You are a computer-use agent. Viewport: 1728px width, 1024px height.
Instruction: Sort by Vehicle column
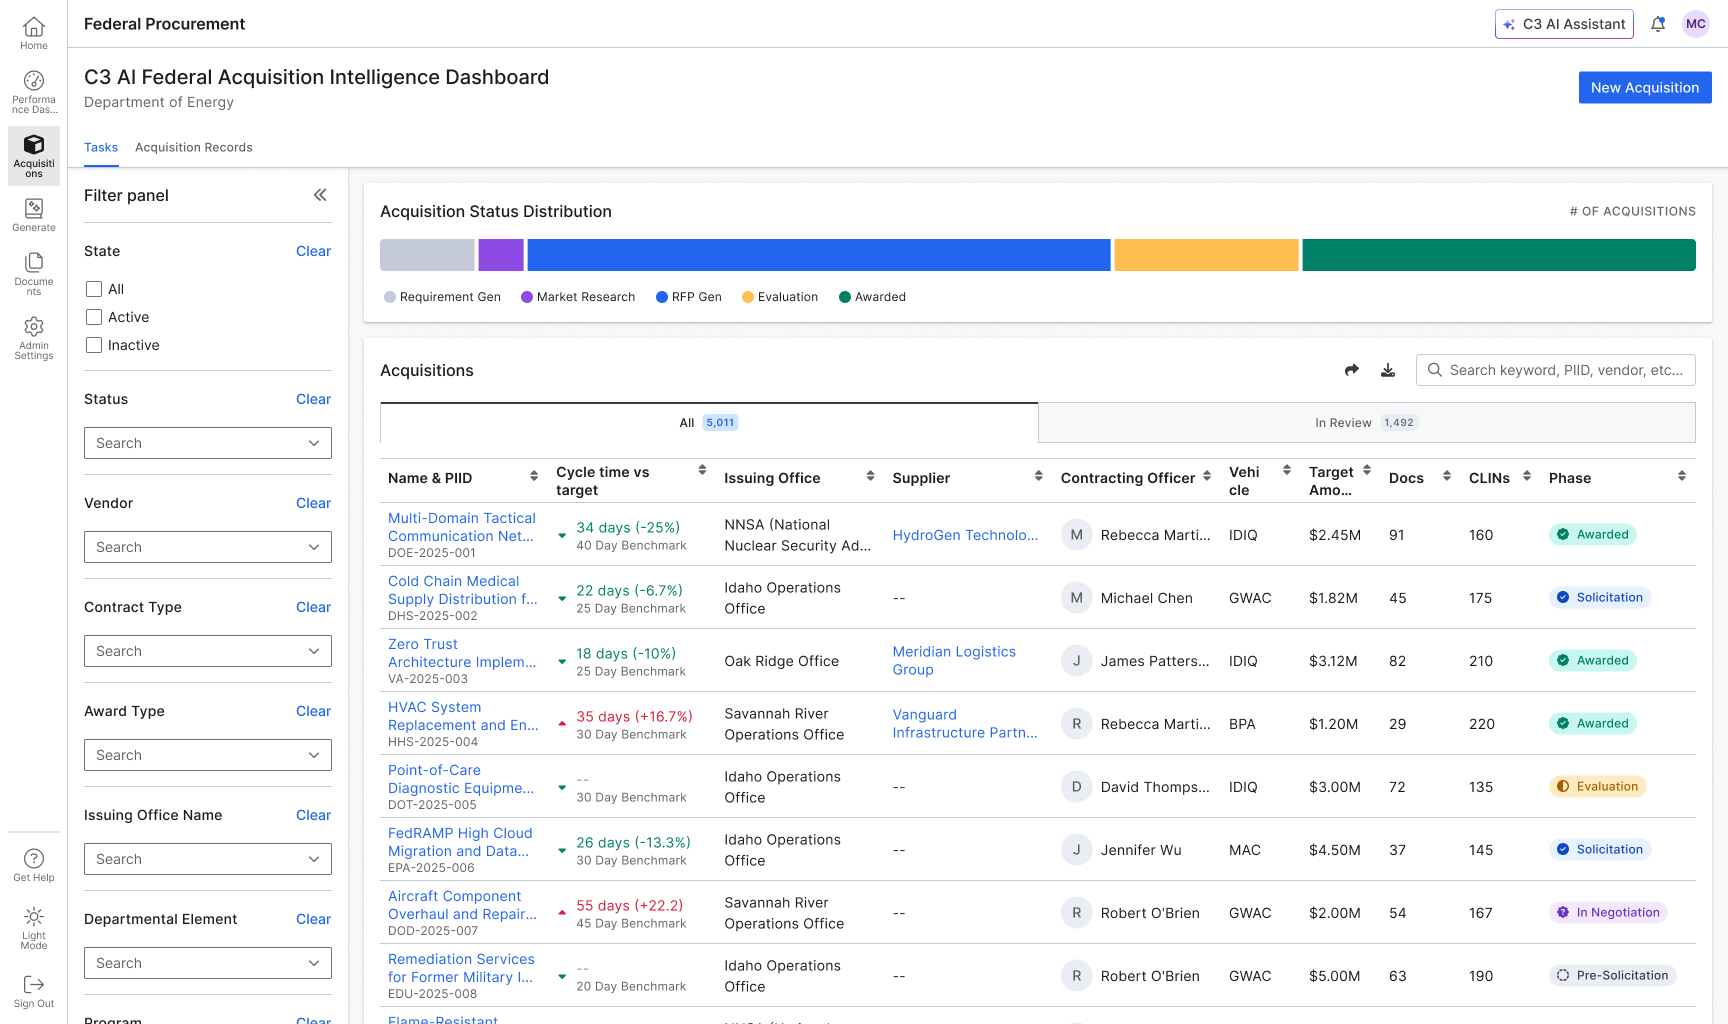click(1287, 470)
